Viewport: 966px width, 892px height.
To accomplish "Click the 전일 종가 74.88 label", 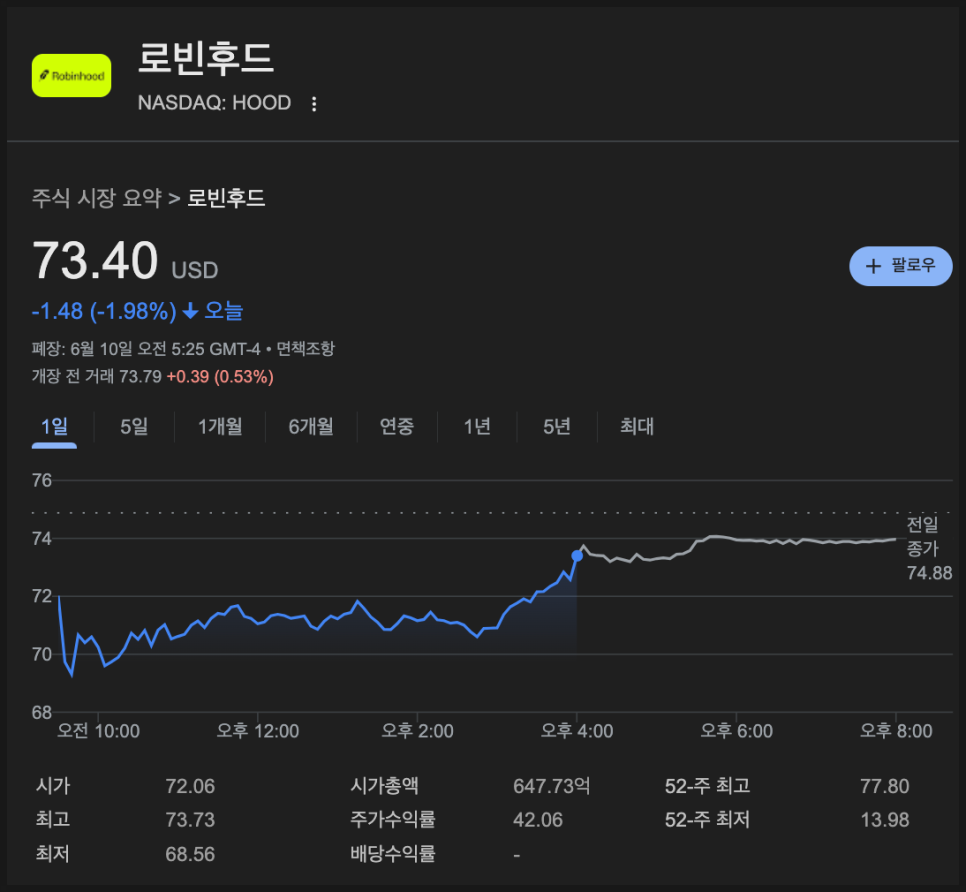I will [x=929, y=549].
